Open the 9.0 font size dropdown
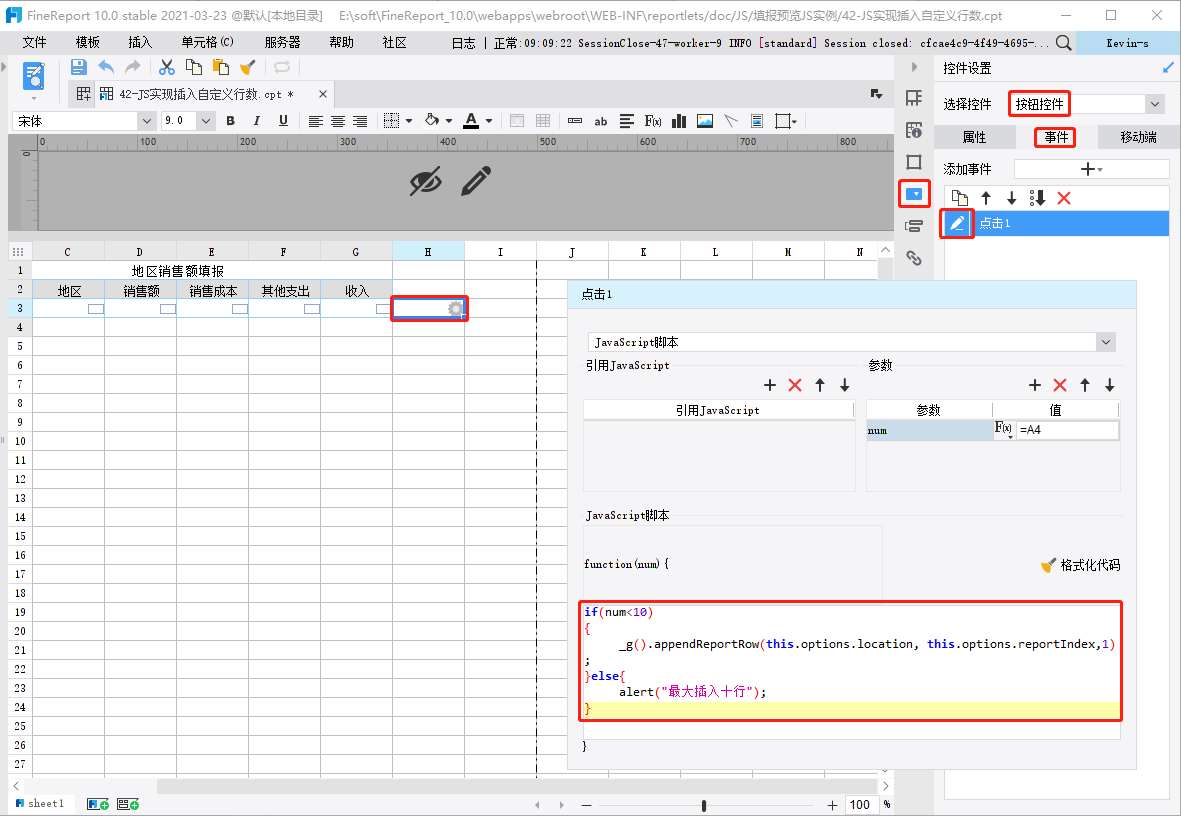 pyautogui.click(x=206, y=121)
